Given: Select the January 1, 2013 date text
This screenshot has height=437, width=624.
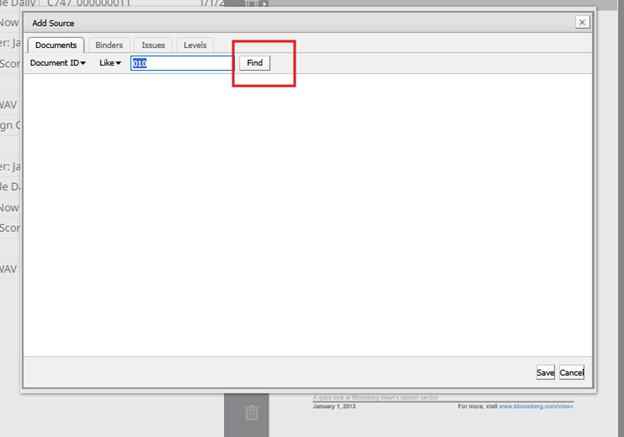Looking at the screenshot, I should (x=334, y=406).
